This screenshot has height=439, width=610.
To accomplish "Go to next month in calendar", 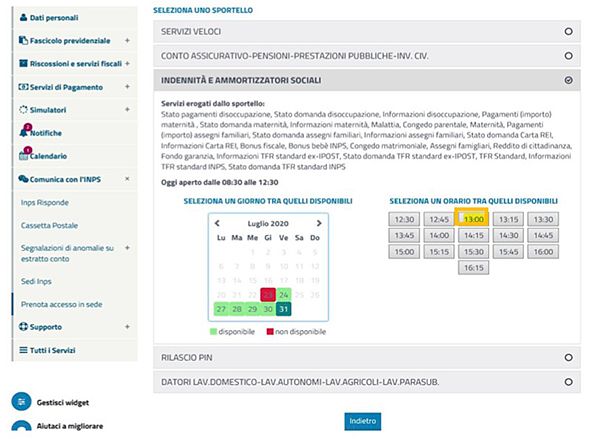I will tap(319, 223).
